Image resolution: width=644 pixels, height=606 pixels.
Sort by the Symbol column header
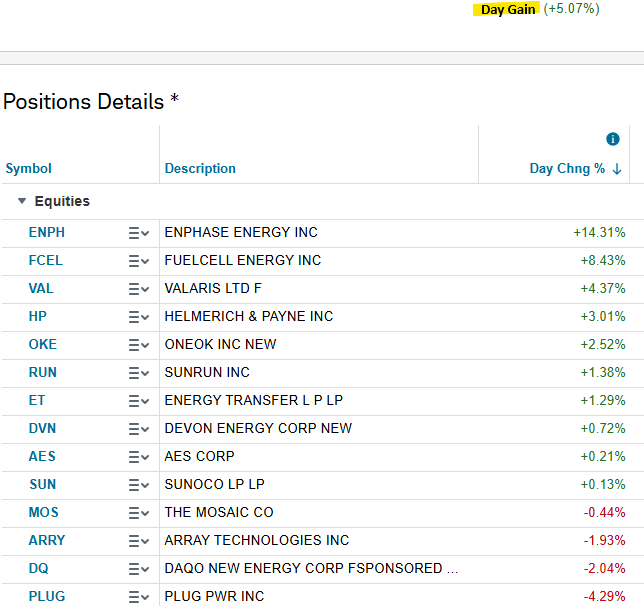[x=28, y=168]
